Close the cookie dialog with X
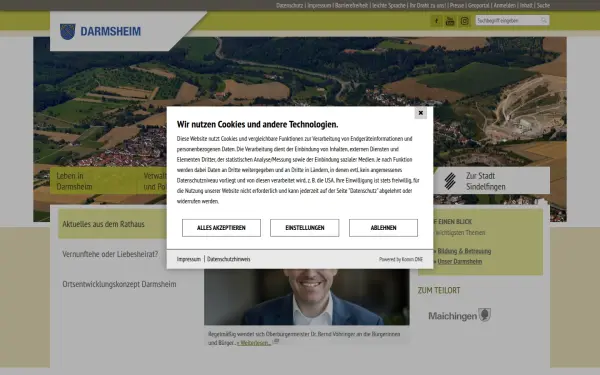Viewport: 600px width, 375px height. point(421,113)
